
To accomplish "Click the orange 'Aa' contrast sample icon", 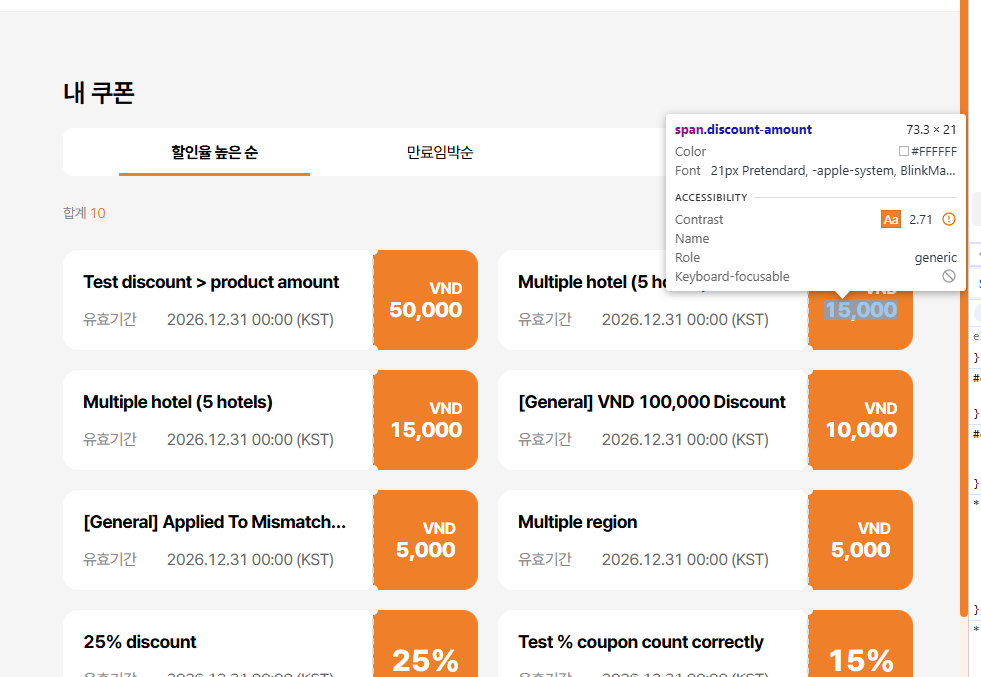I will coord(890,219).
